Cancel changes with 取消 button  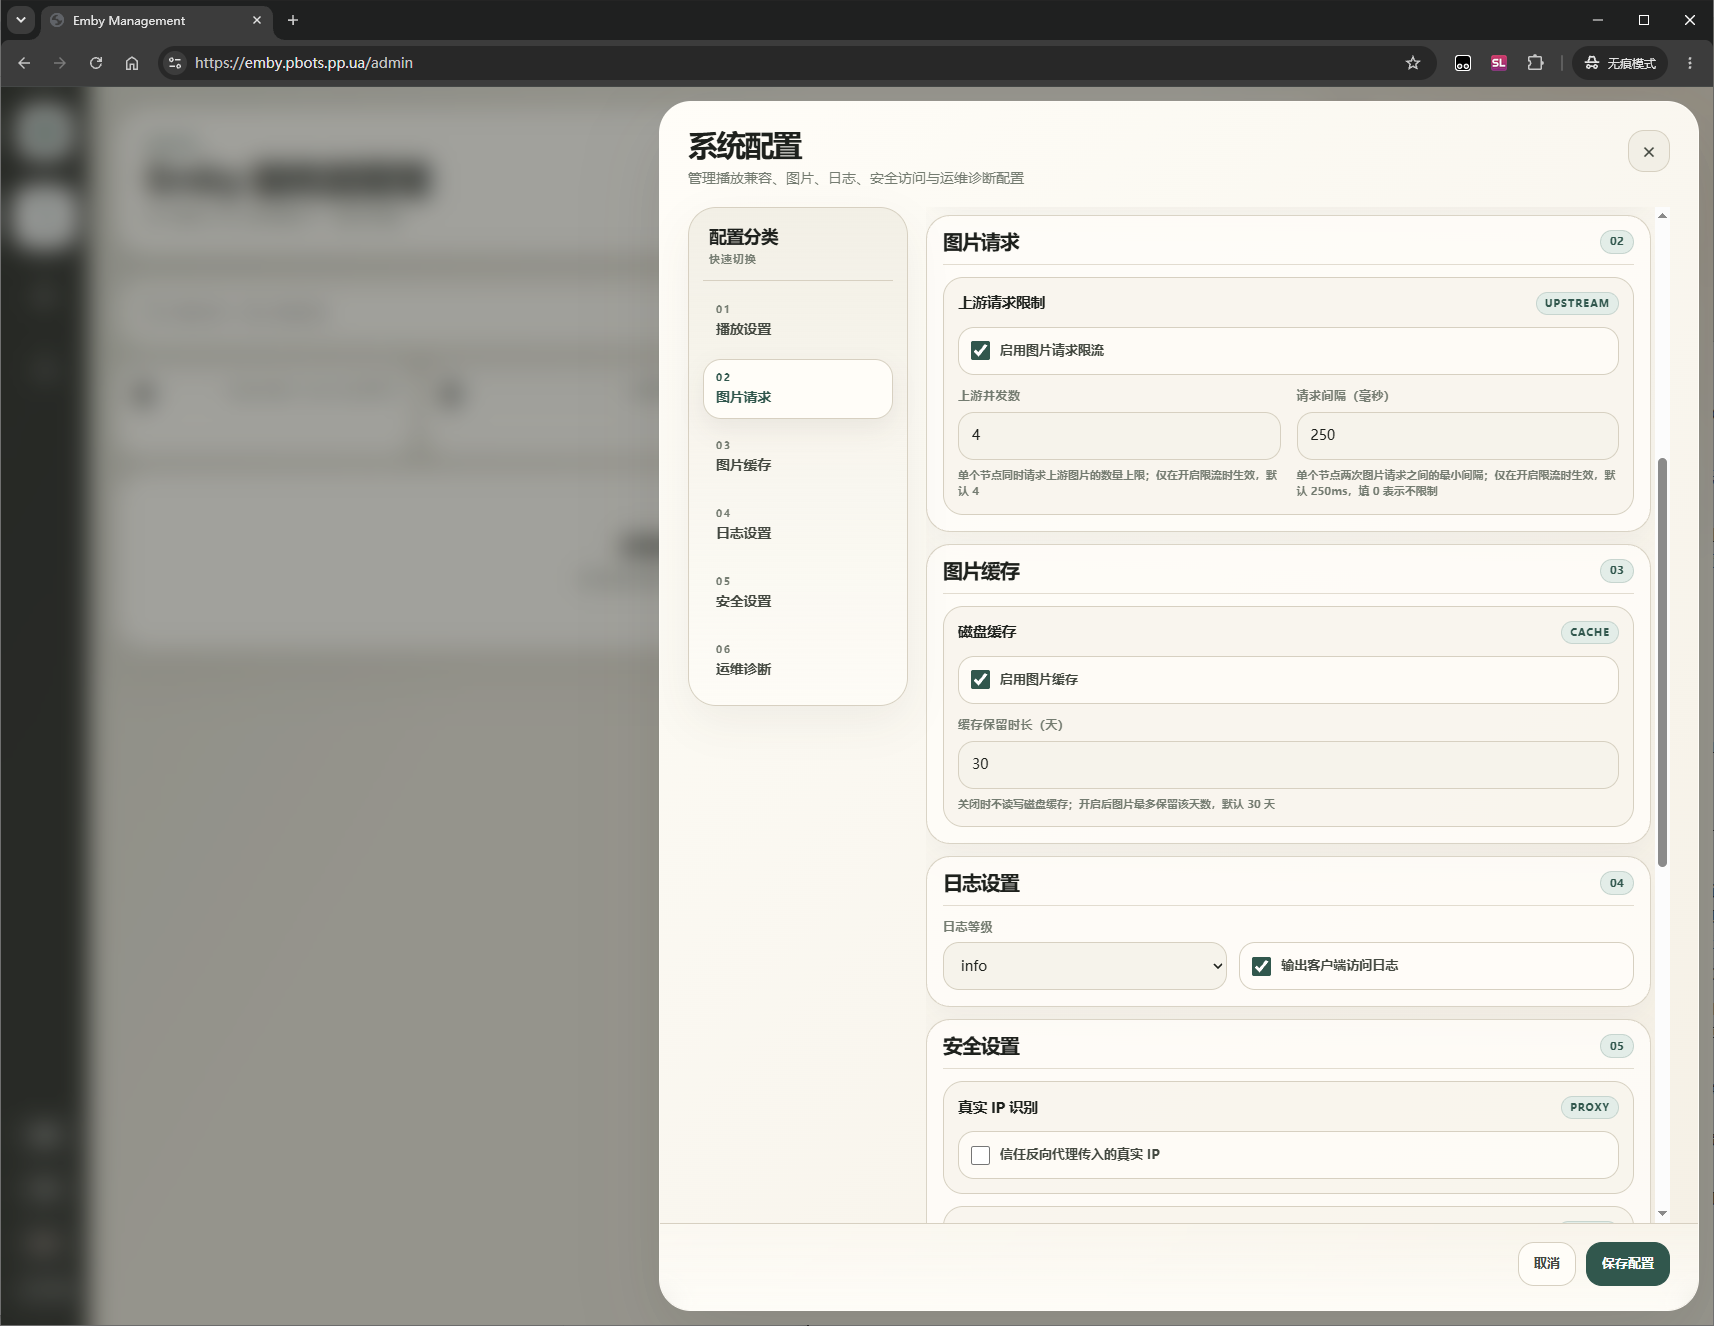[1546, 1264]
